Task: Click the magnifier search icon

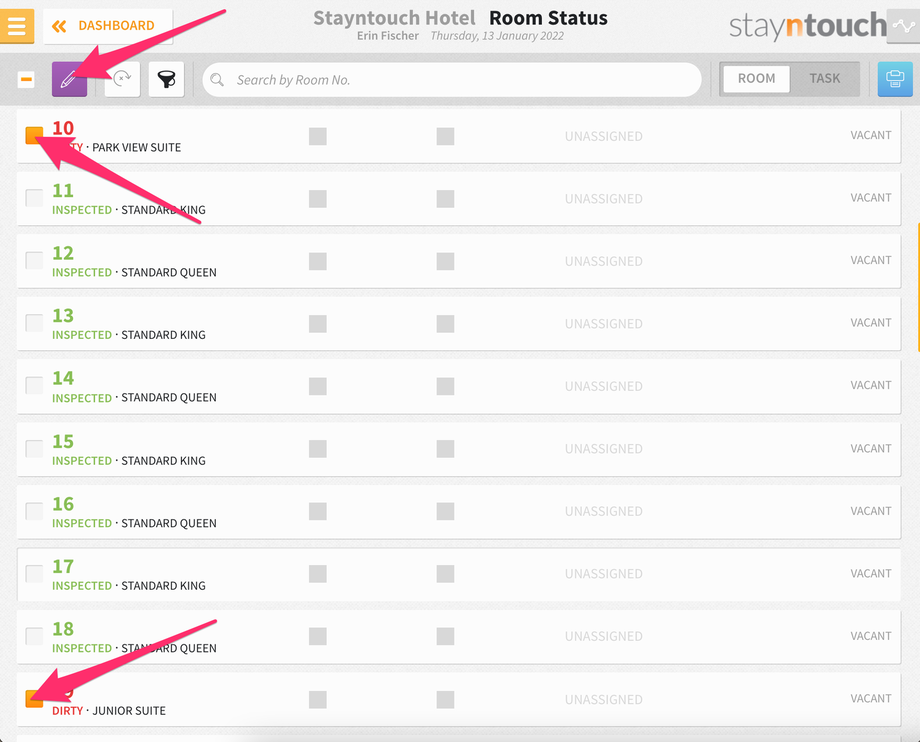Action: tap(217, 80)
